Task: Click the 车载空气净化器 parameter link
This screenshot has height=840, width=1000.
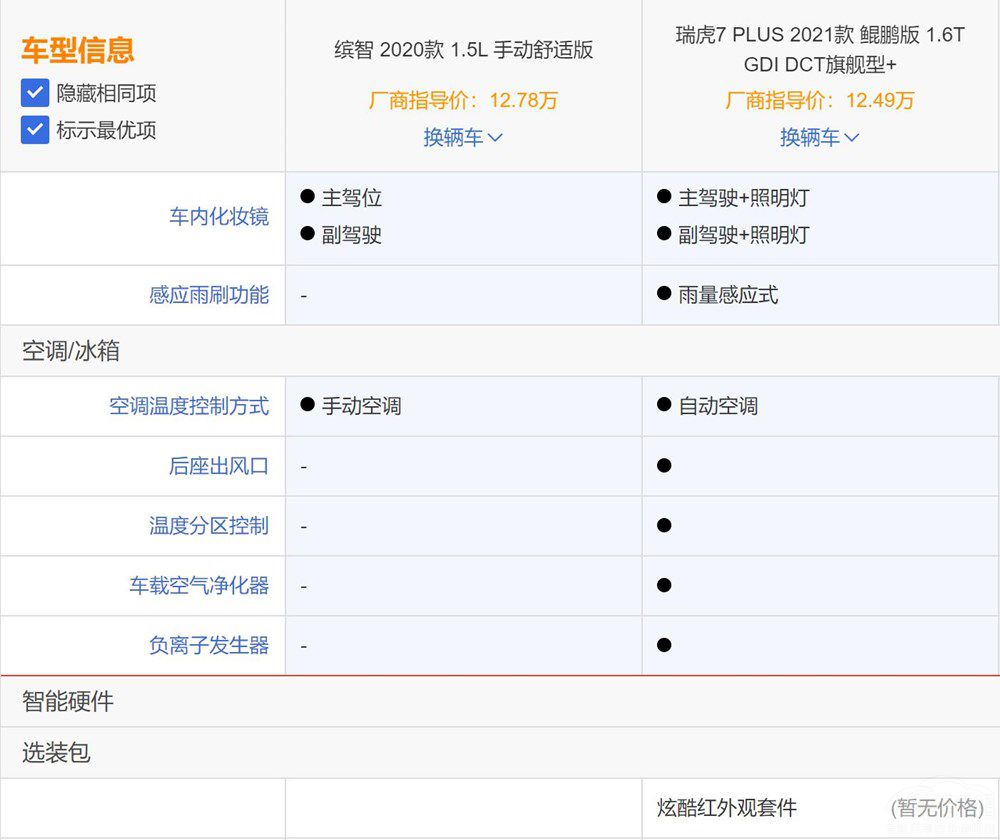Action: coord(198,586)
